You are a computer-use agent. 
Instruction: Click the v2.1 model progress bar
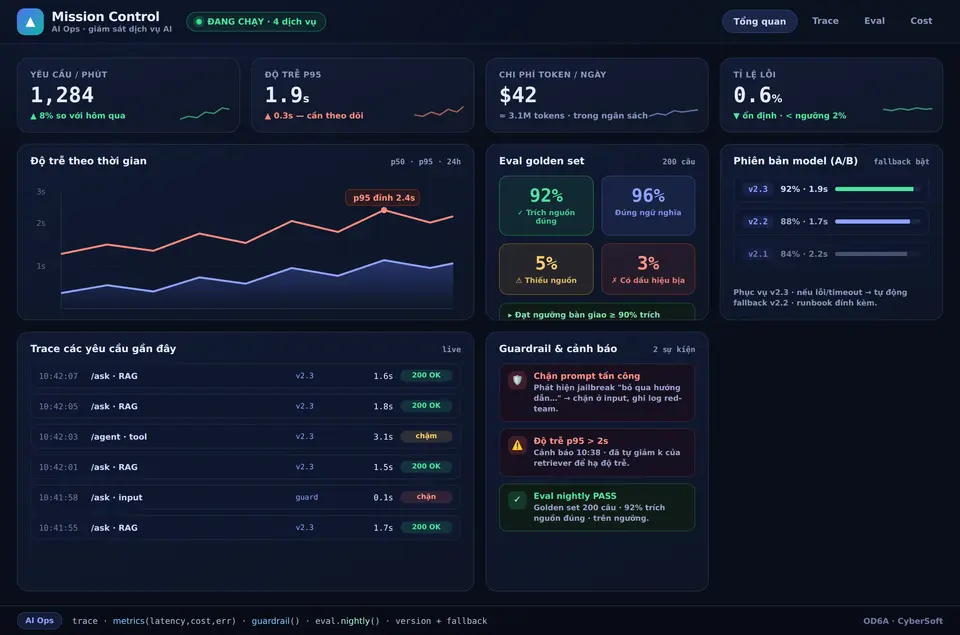coord(877,254)
